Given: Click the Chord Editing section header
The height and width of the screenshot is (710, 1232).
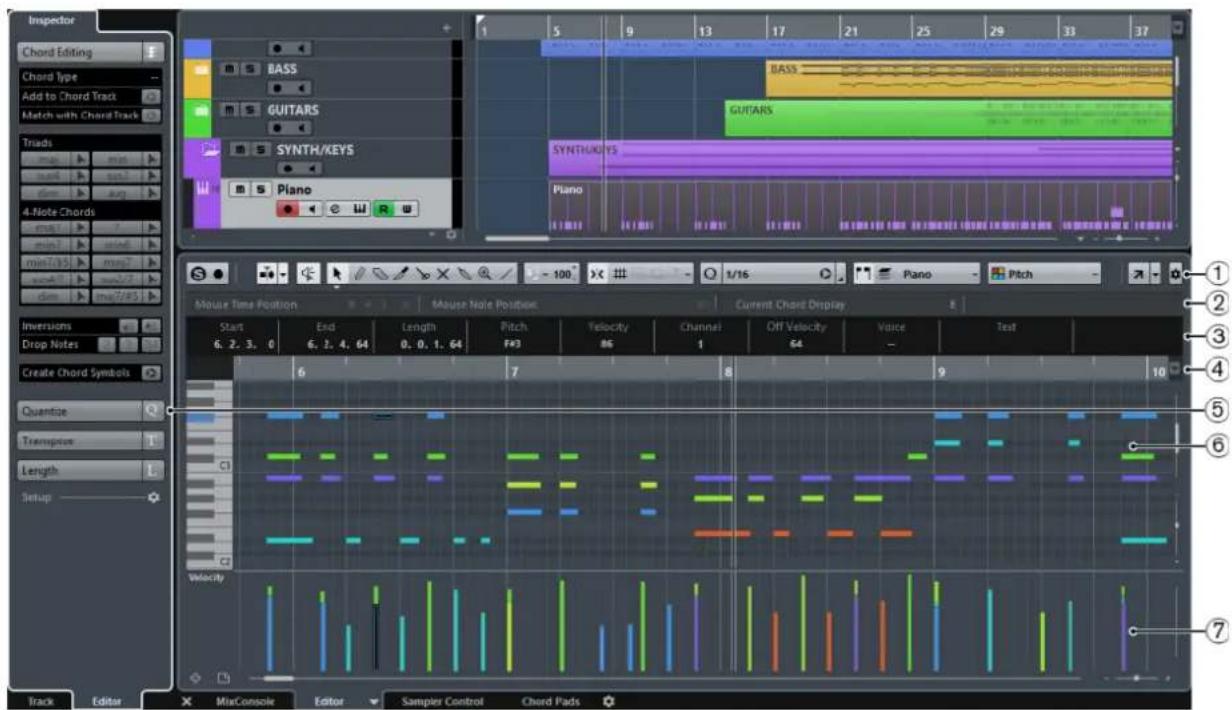Looking at the screenshot, I should click(80, 52).
